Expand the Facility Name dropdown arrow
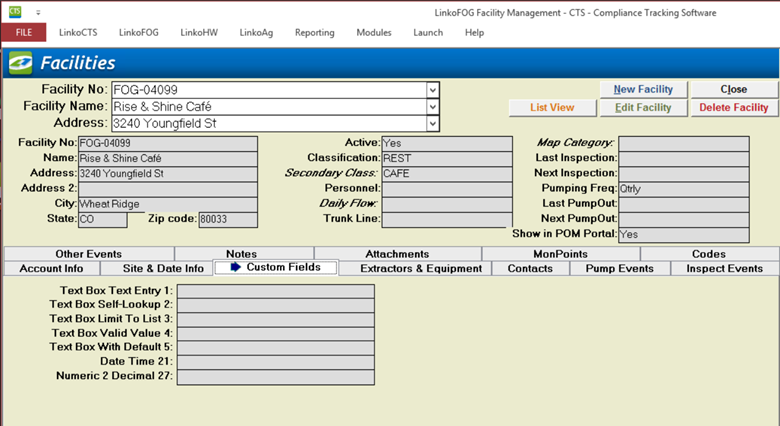Viewport: 780px width, 426px height. pos(432,107)
